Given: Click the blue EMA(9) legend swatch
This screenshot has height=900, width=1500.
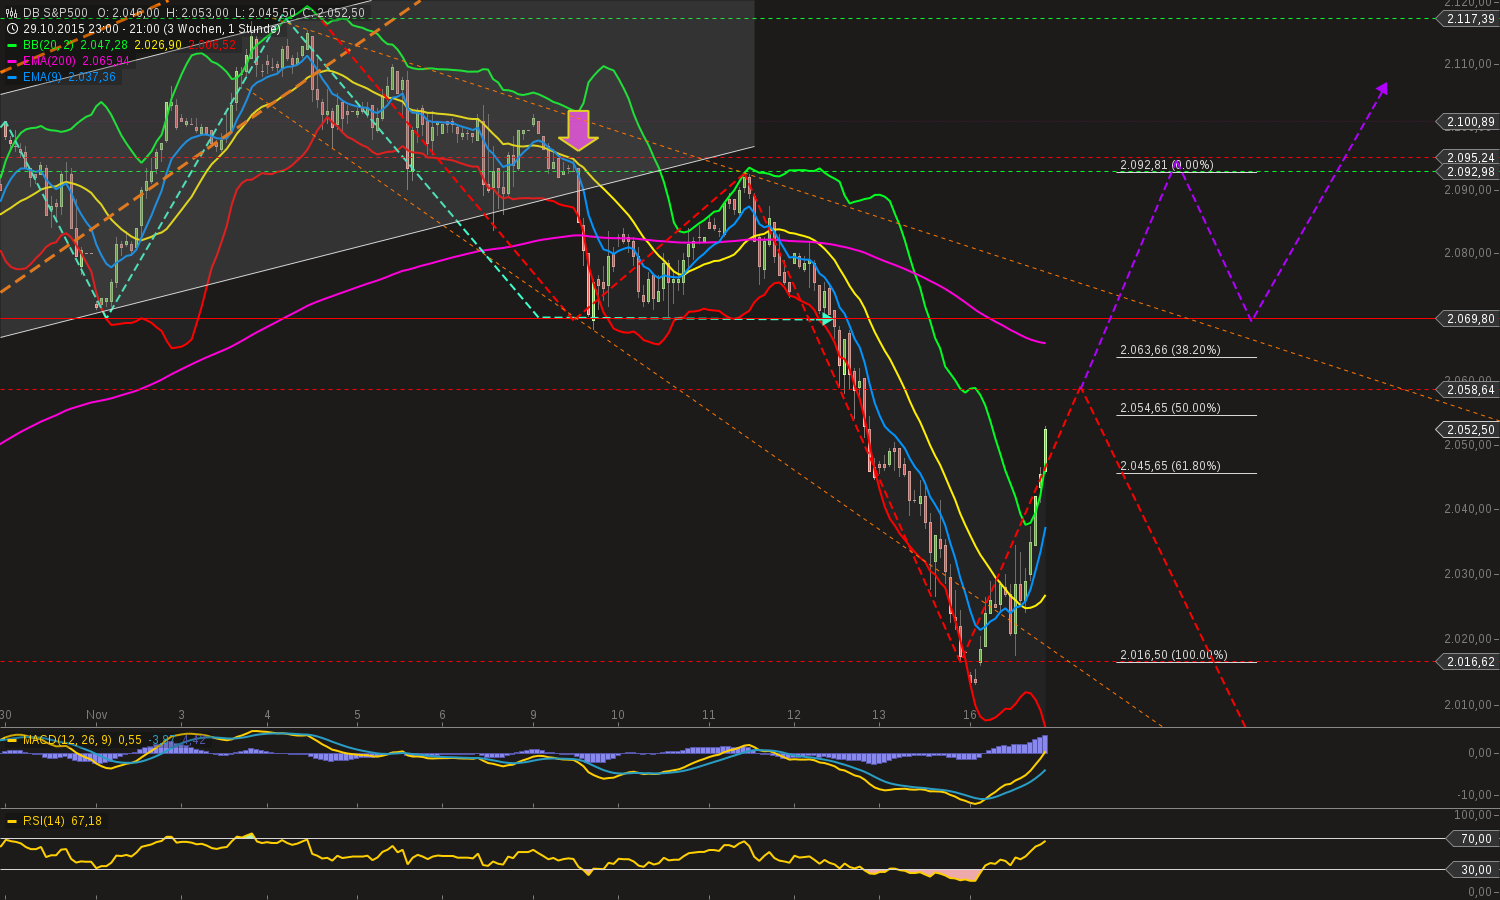Looking at the screenshot, I should pos(12,77).
